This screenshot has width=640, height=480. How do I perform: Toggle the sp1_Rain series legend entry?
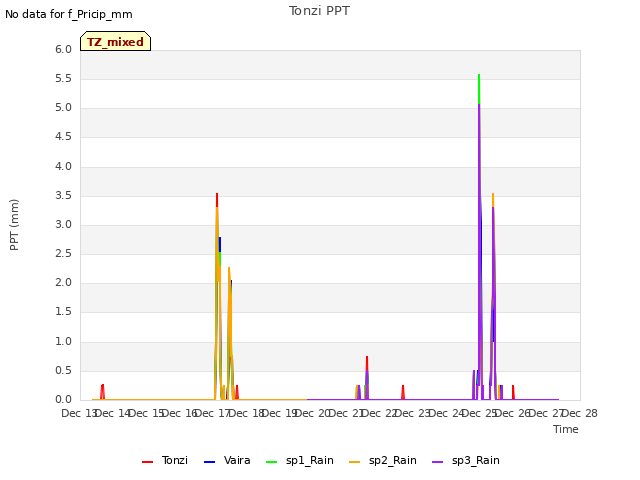tap(300, 460)
